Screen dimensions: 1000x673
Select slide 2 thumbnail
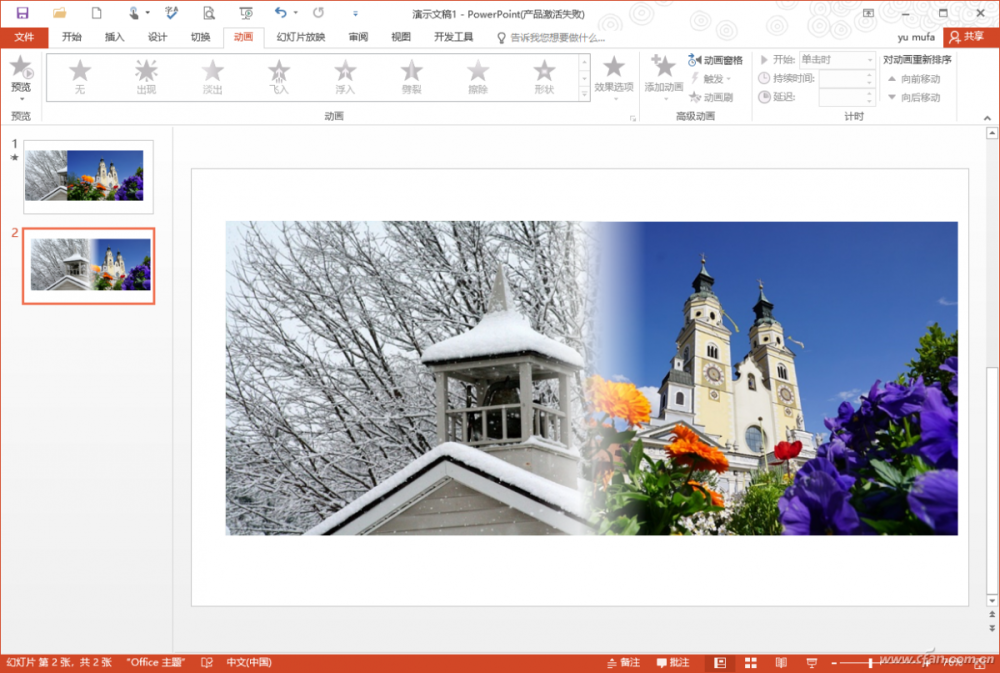89,265
